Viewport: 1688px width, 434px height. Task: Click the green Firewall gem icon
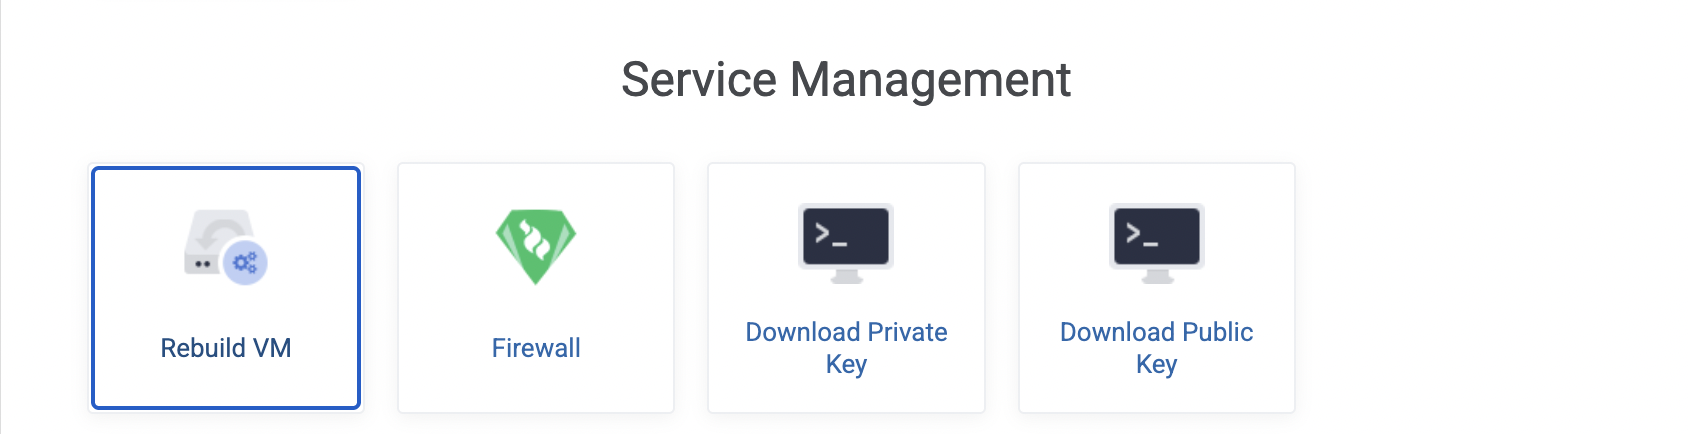tap(536, 246)
